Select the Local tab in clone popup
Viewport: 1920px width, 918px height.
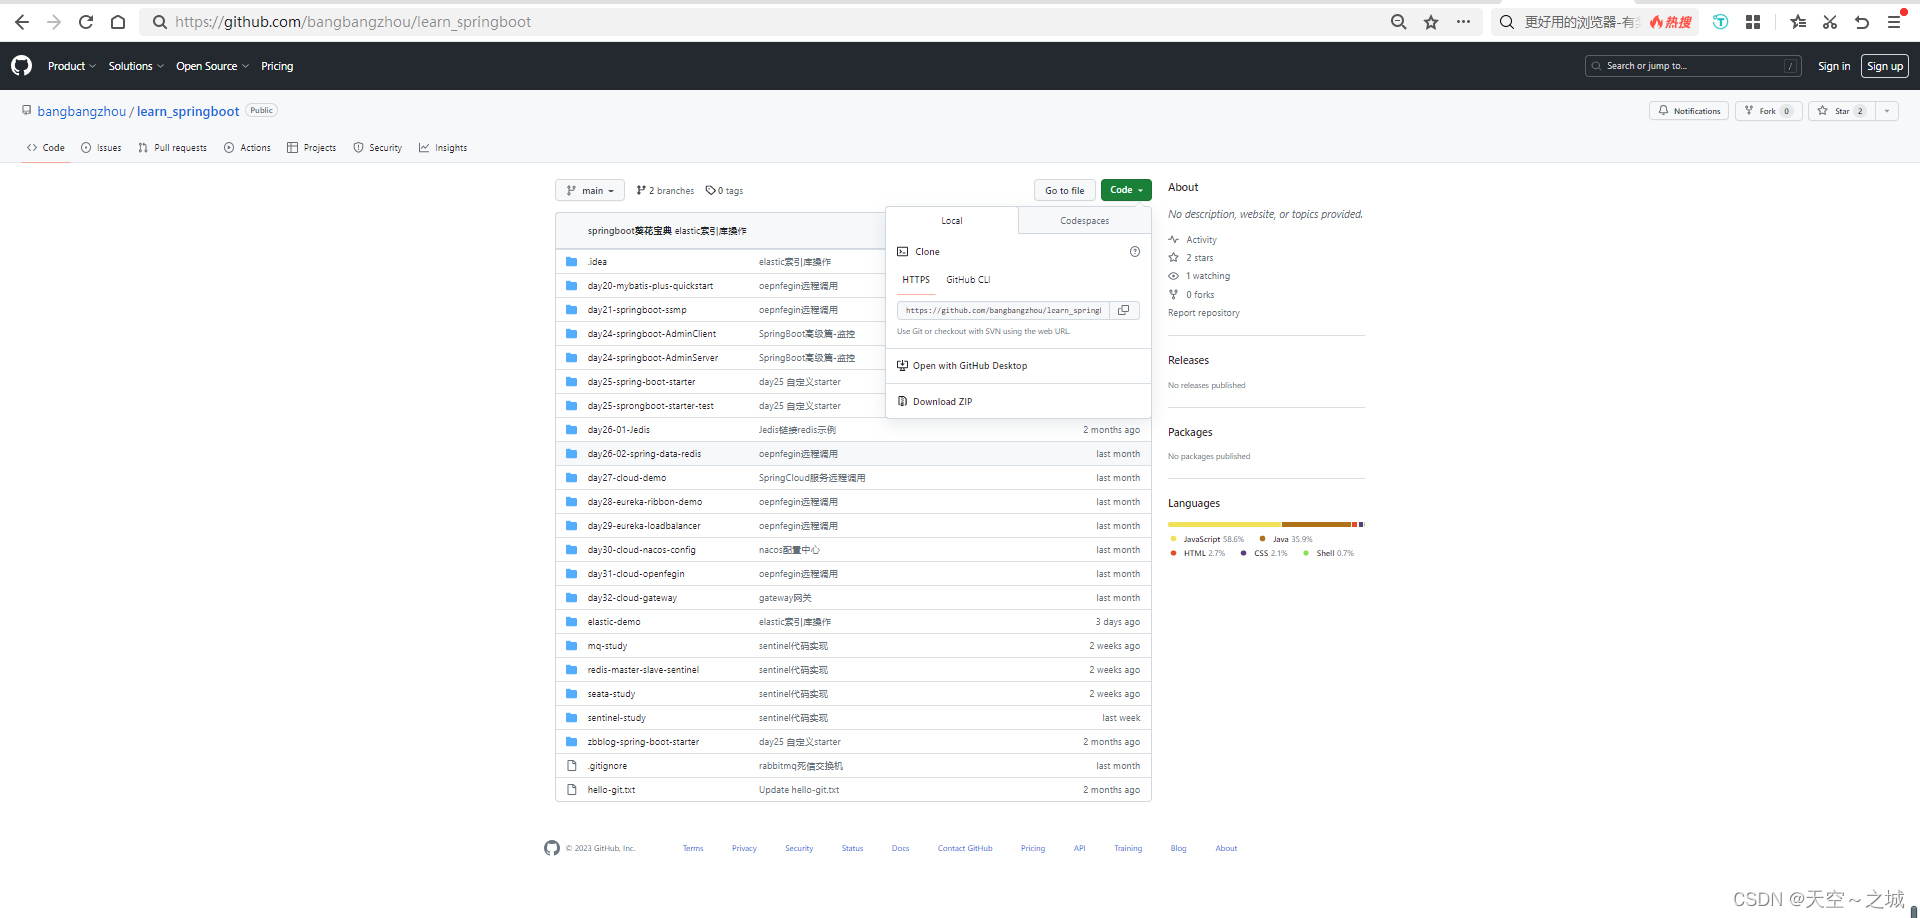coord(952,221)
